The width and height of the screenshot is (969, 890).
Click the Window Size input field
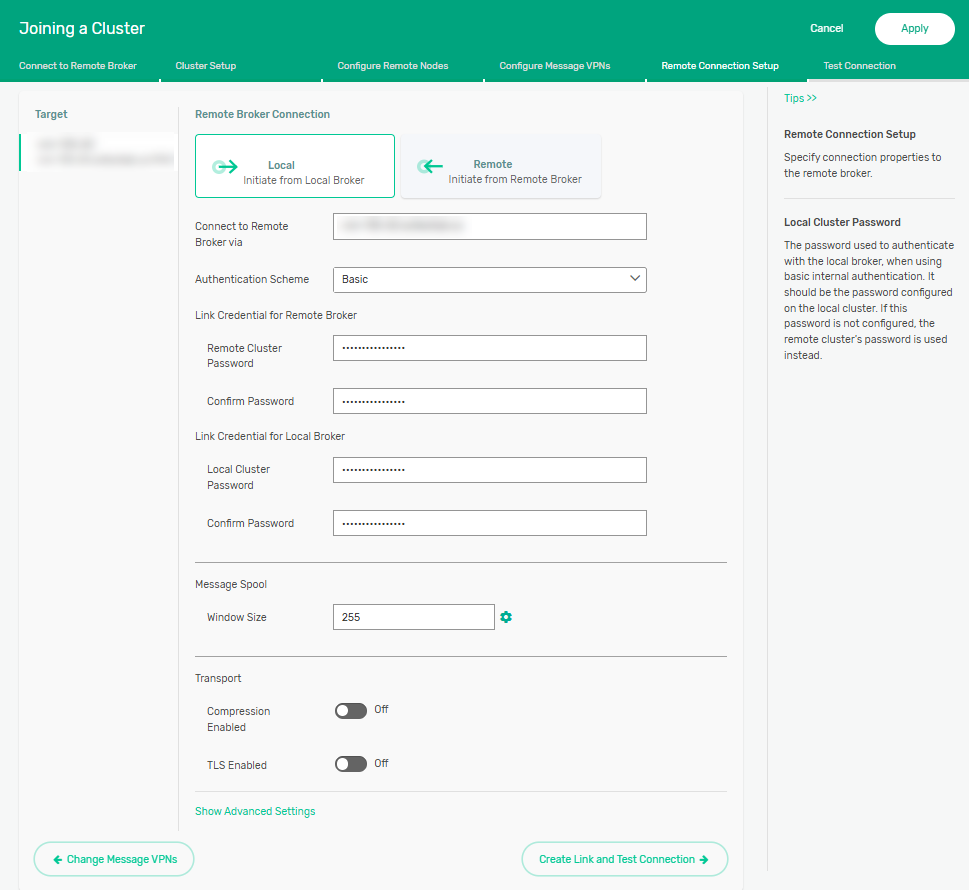click(413, 618)
